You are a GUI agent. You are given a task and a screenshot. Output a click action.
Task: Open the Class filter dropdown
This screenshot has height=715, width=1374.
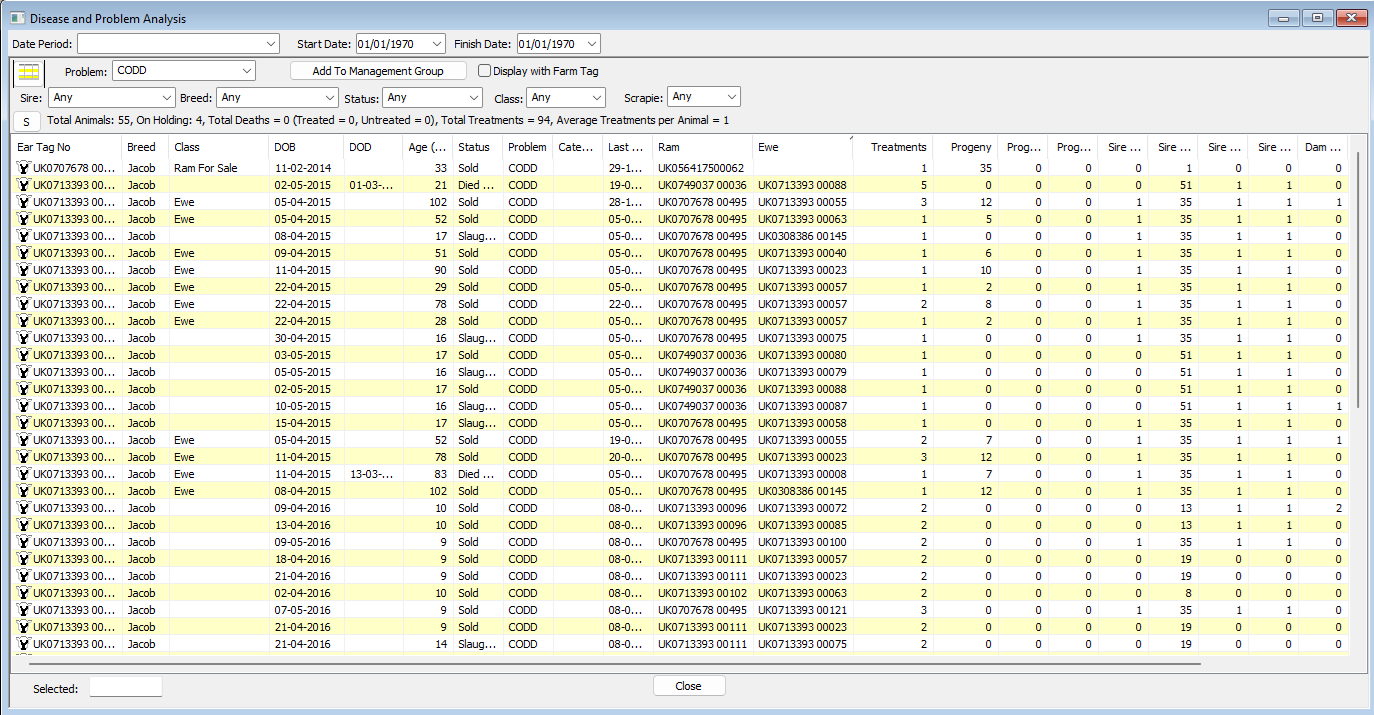click(597, 98)
